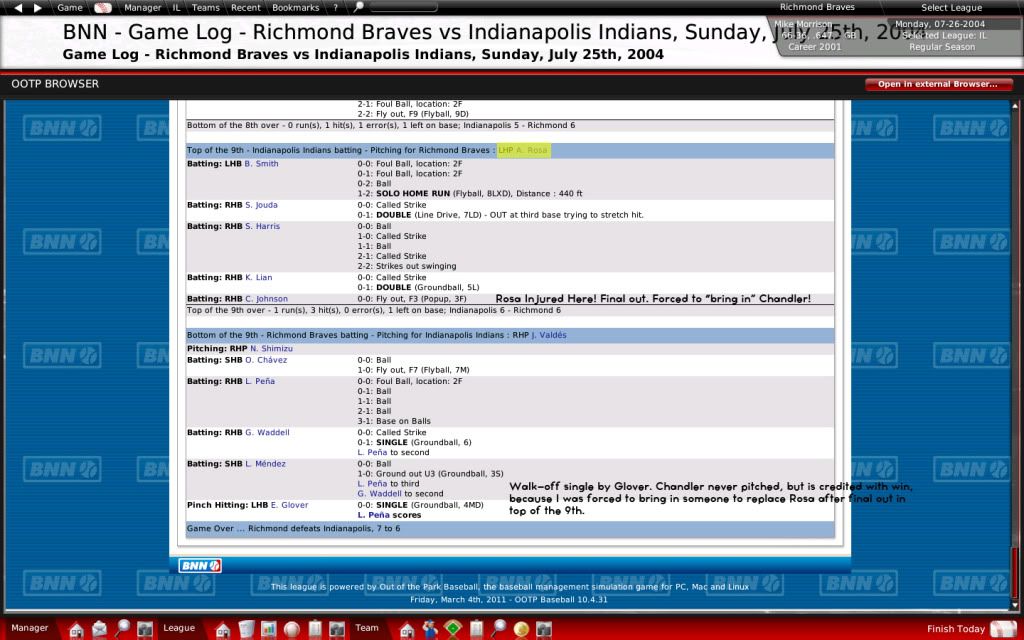Expand the Teams menu
This screenshot has height=640, width=1024.
coord(206,7)
